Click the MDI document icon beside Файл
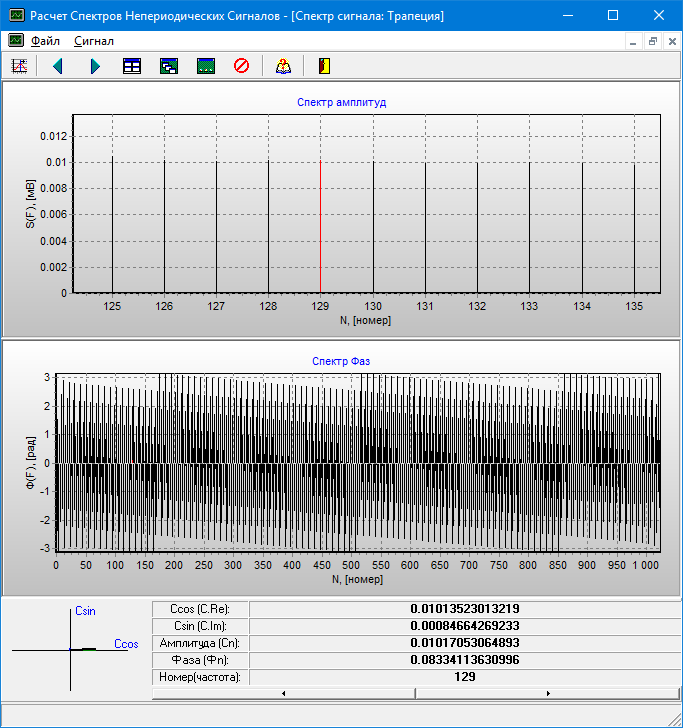This screenshot has height=728, width=683. [16, 41]
